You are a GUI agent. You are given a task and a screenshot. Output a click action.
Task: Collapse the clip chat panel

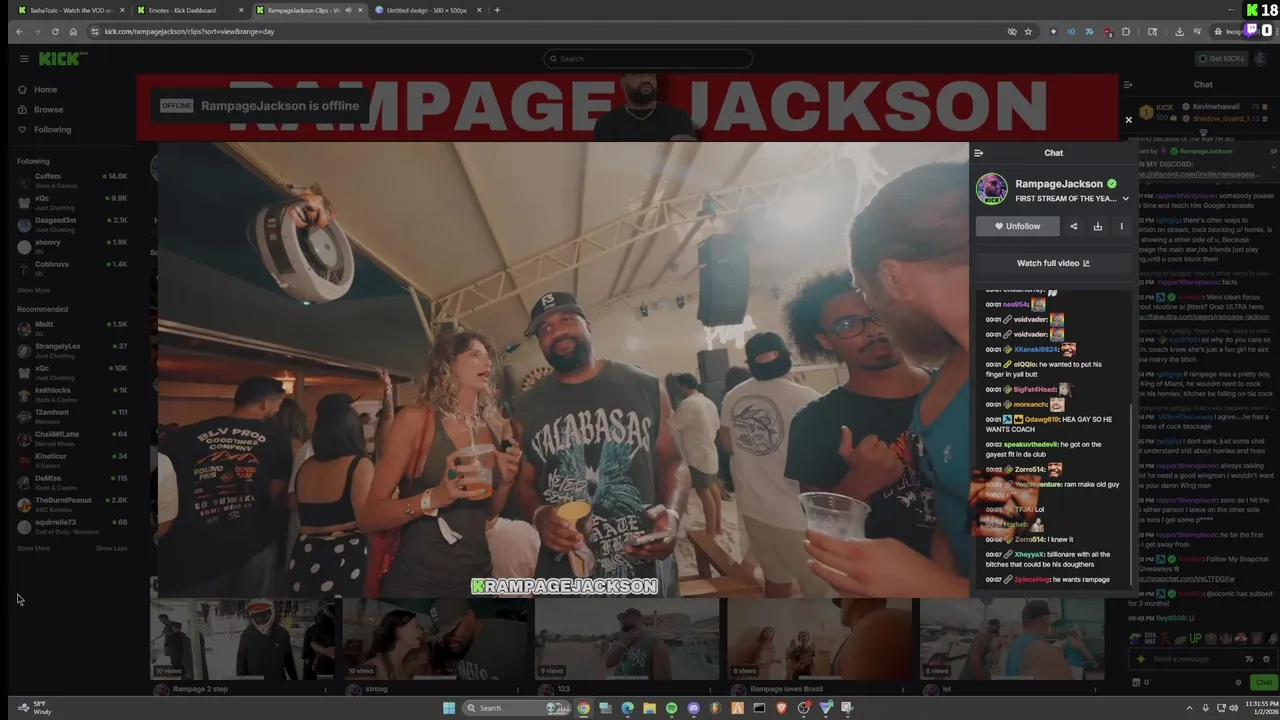[979, 153]
